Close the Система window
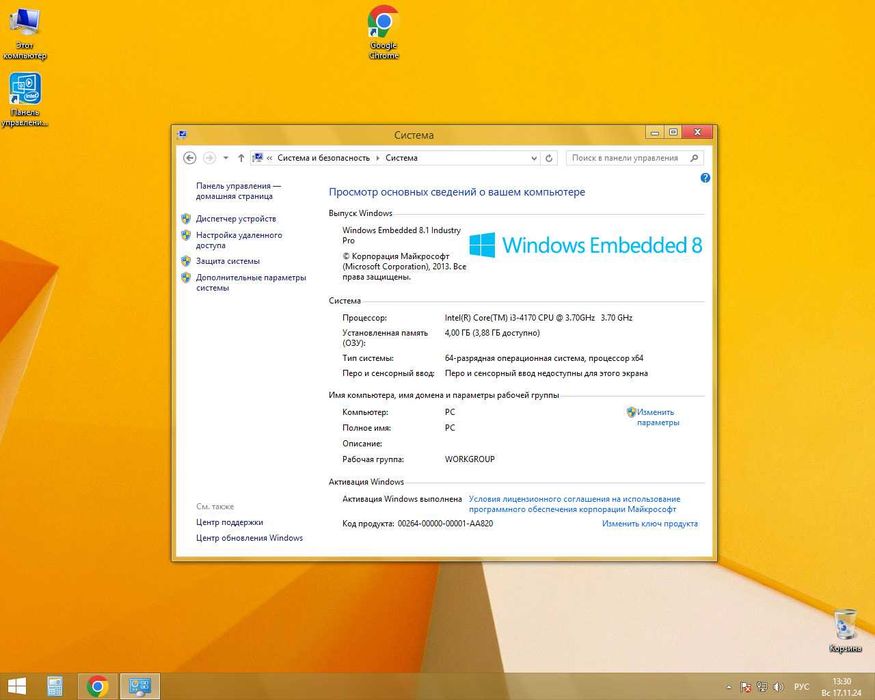The height and width of the screenshot is (700, 875). (698, 132)
